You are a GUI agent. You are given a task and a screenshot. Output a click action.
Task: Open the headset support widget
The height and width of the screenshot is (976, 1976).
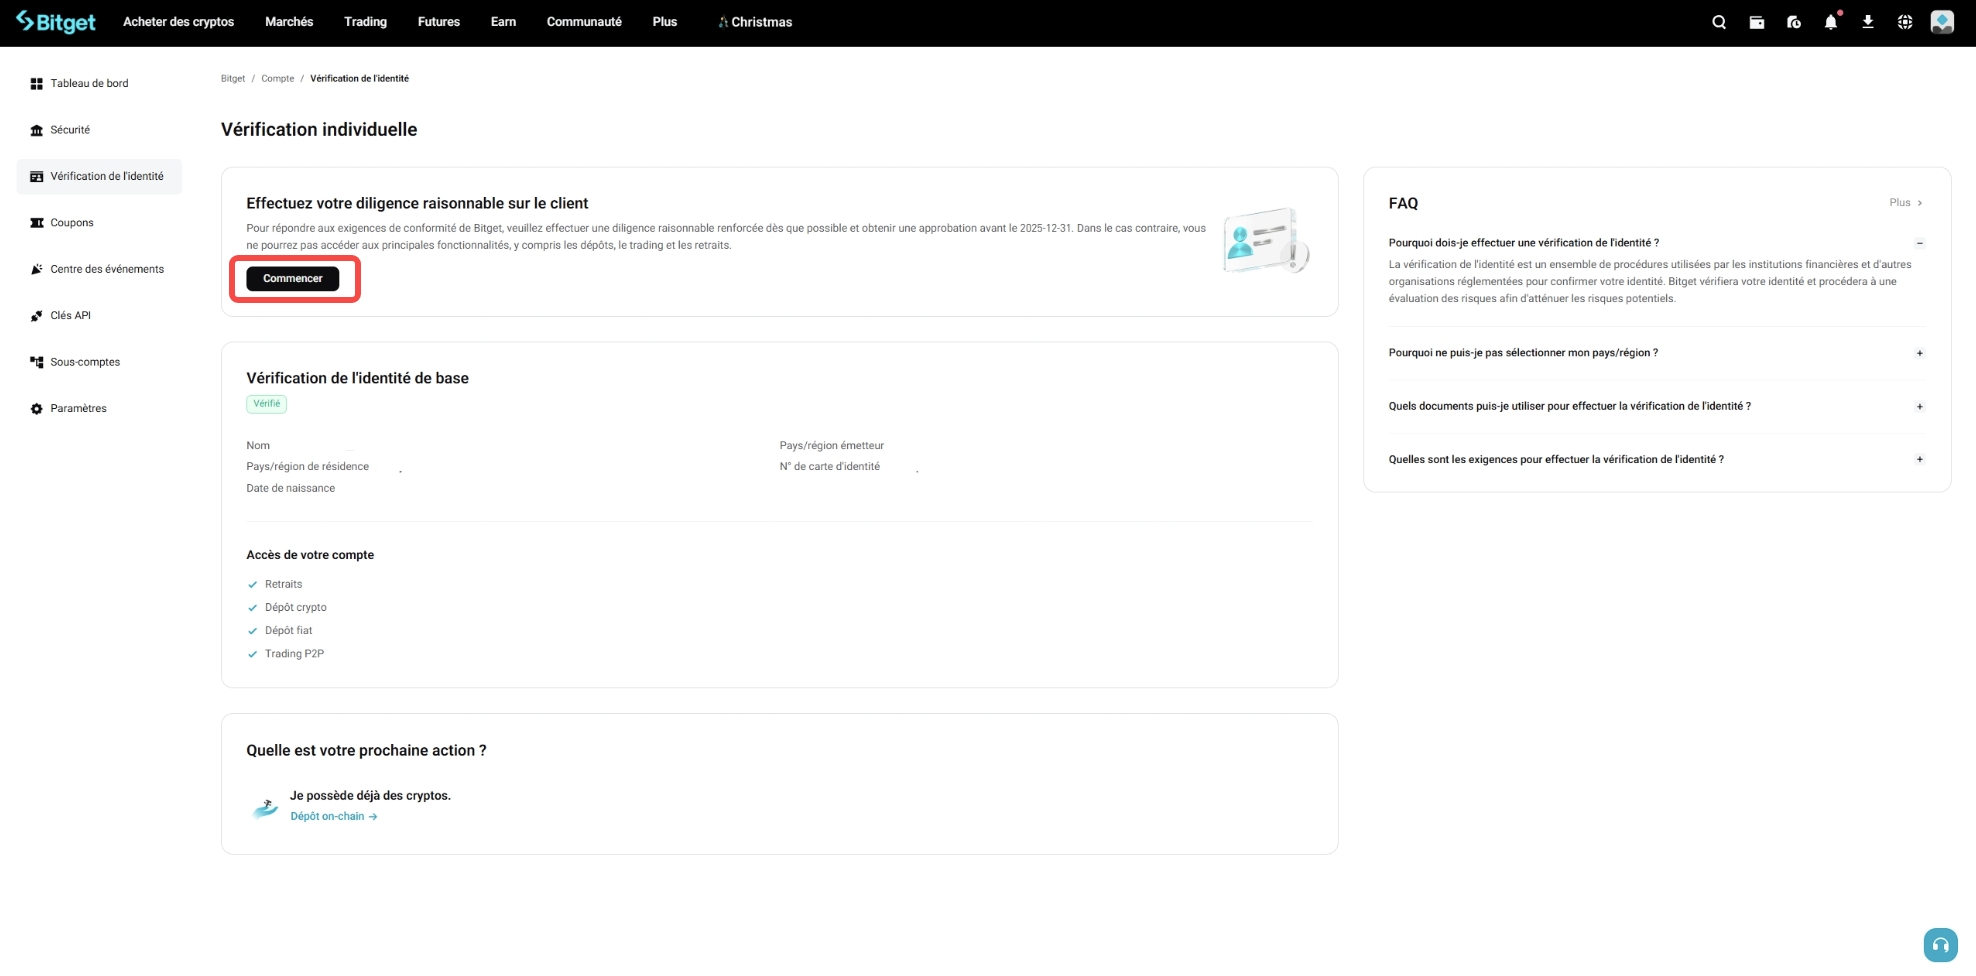click(x=1939, y=944)
